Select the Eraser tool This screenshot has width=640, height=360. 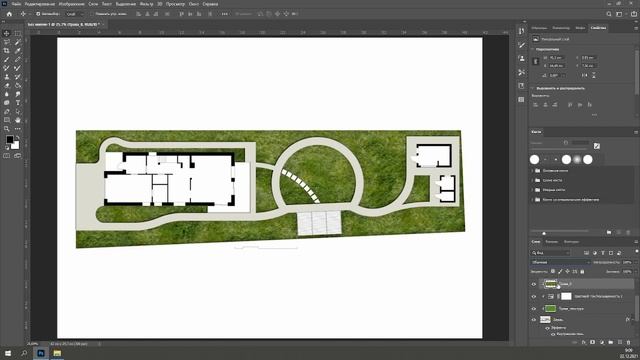[7, 85]
